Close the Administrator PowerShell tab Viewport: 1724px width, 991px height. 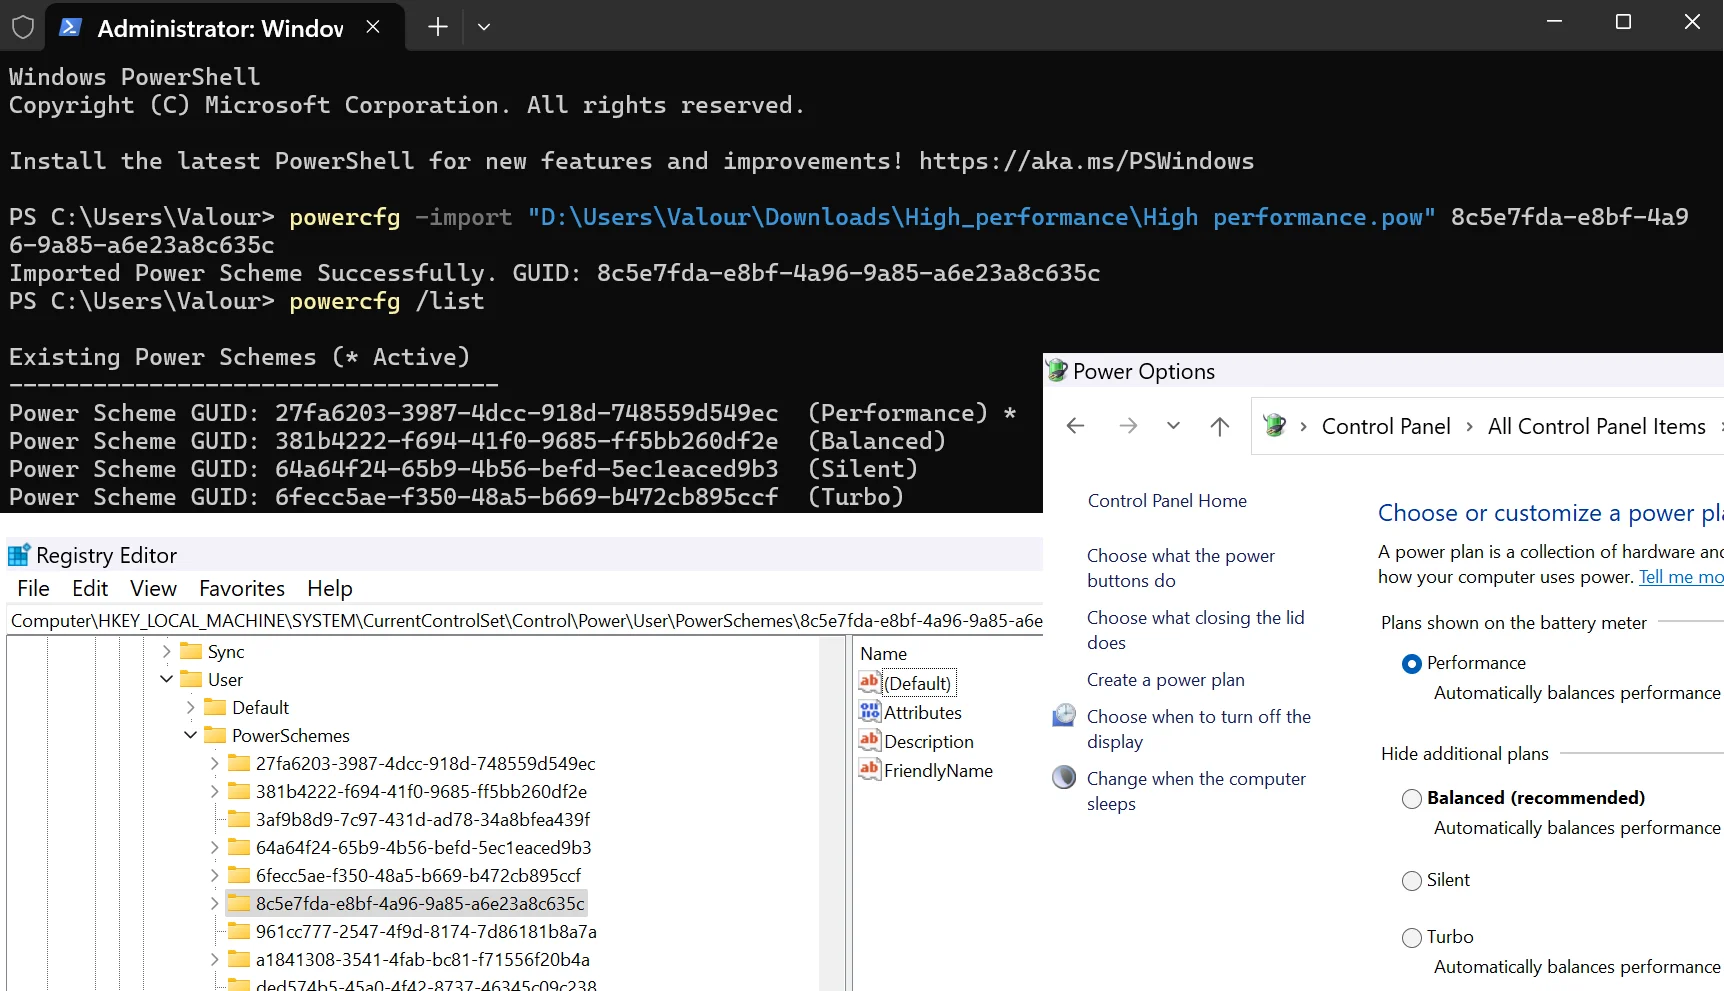coord(373,27)
